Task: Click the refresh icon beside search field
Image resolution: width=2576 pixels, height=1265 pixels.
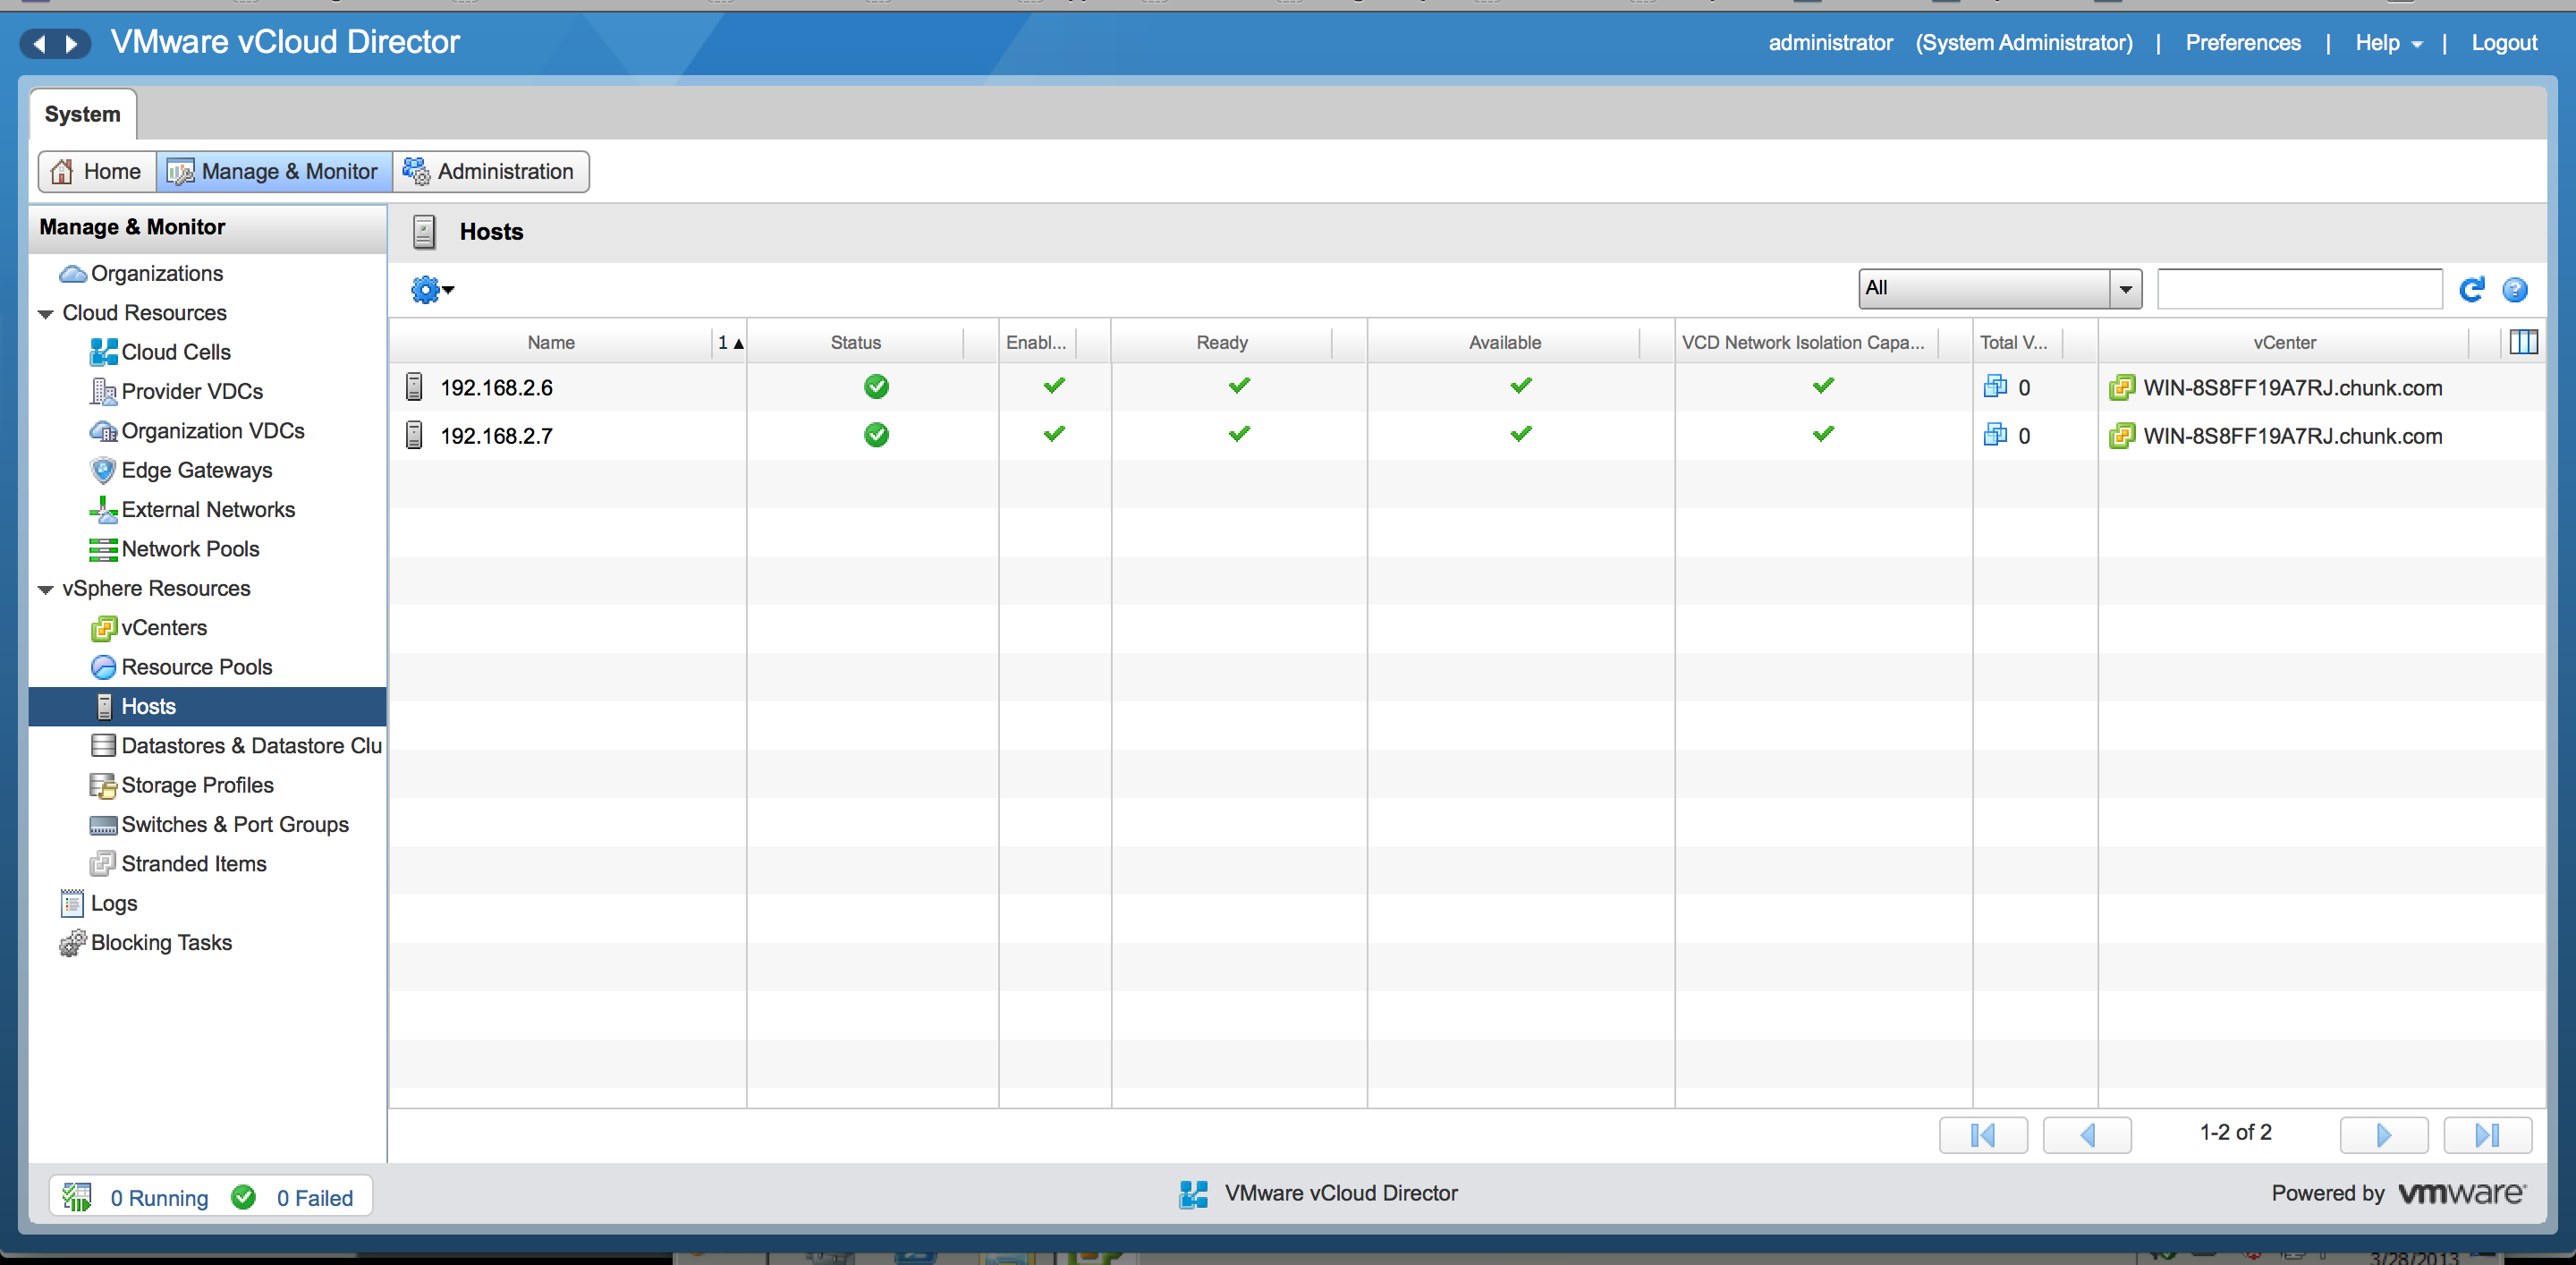Action: click(x=2471, y=290)
